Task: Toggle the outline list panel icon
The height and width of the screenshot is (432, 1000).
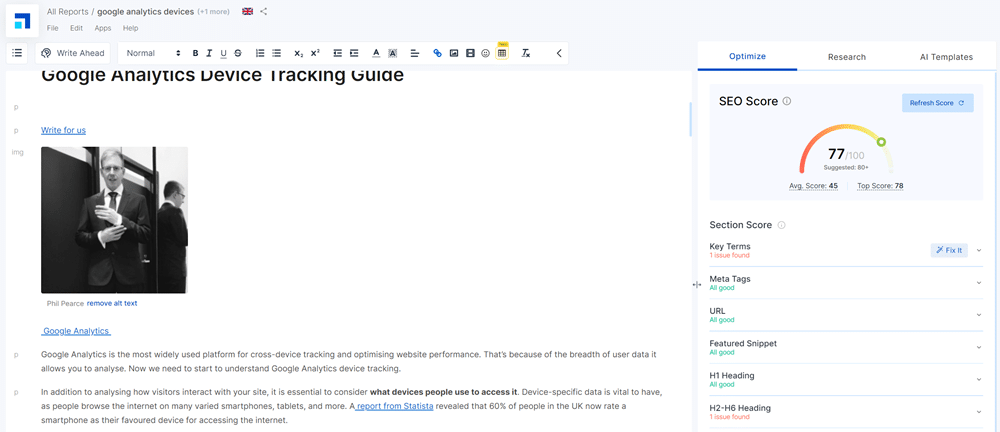Action: [x=17, y=53]
